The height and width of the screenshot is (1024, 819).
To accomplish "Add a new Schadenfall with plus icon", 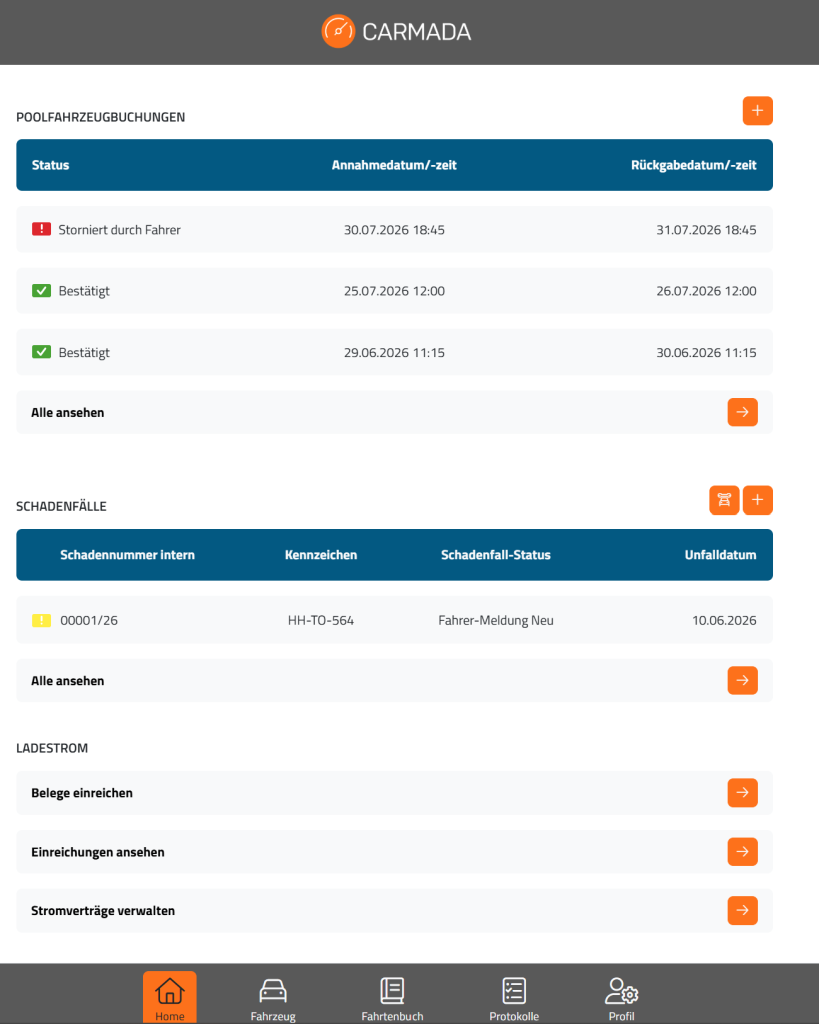I will [758, 500].
